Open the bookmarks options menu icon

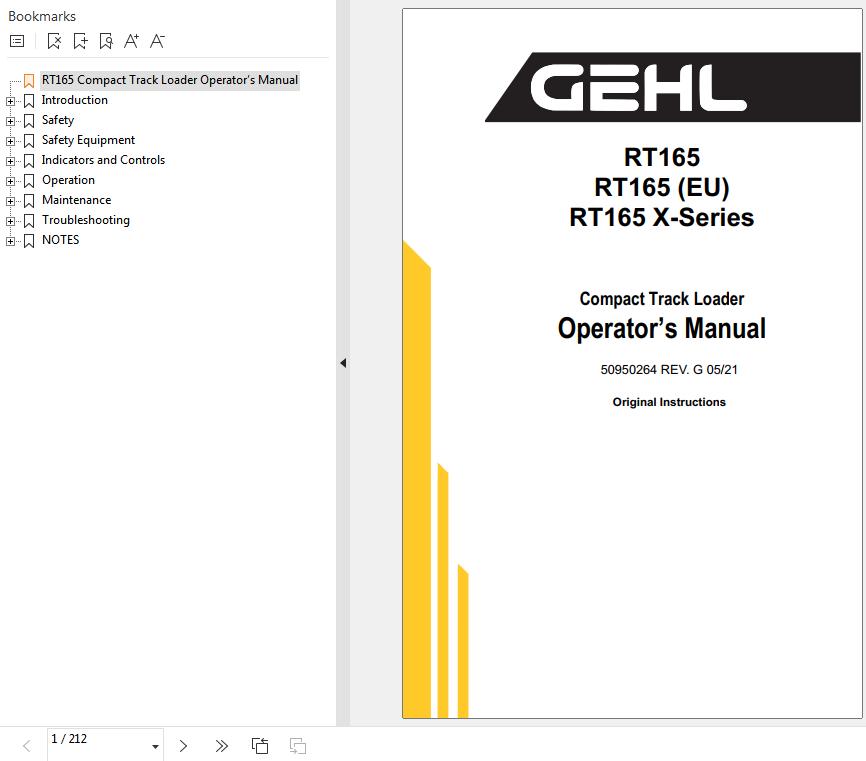(x=17, y=41)
